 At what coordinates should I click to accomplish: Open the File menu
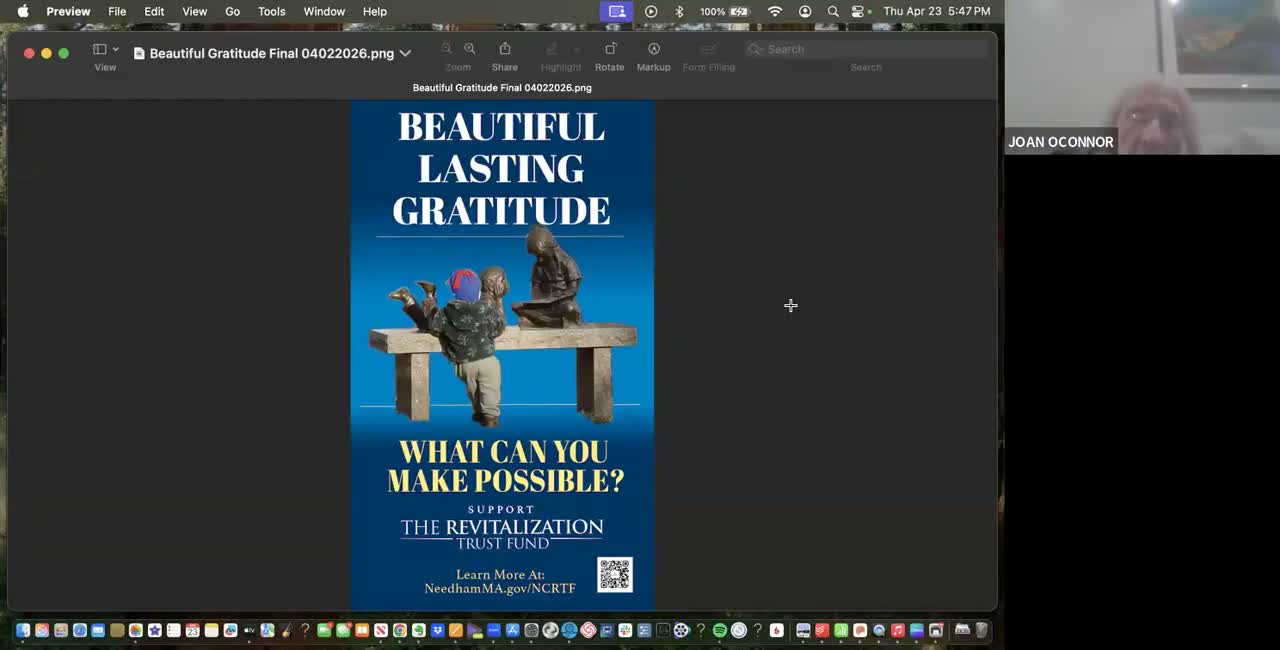tap(117, 11)
